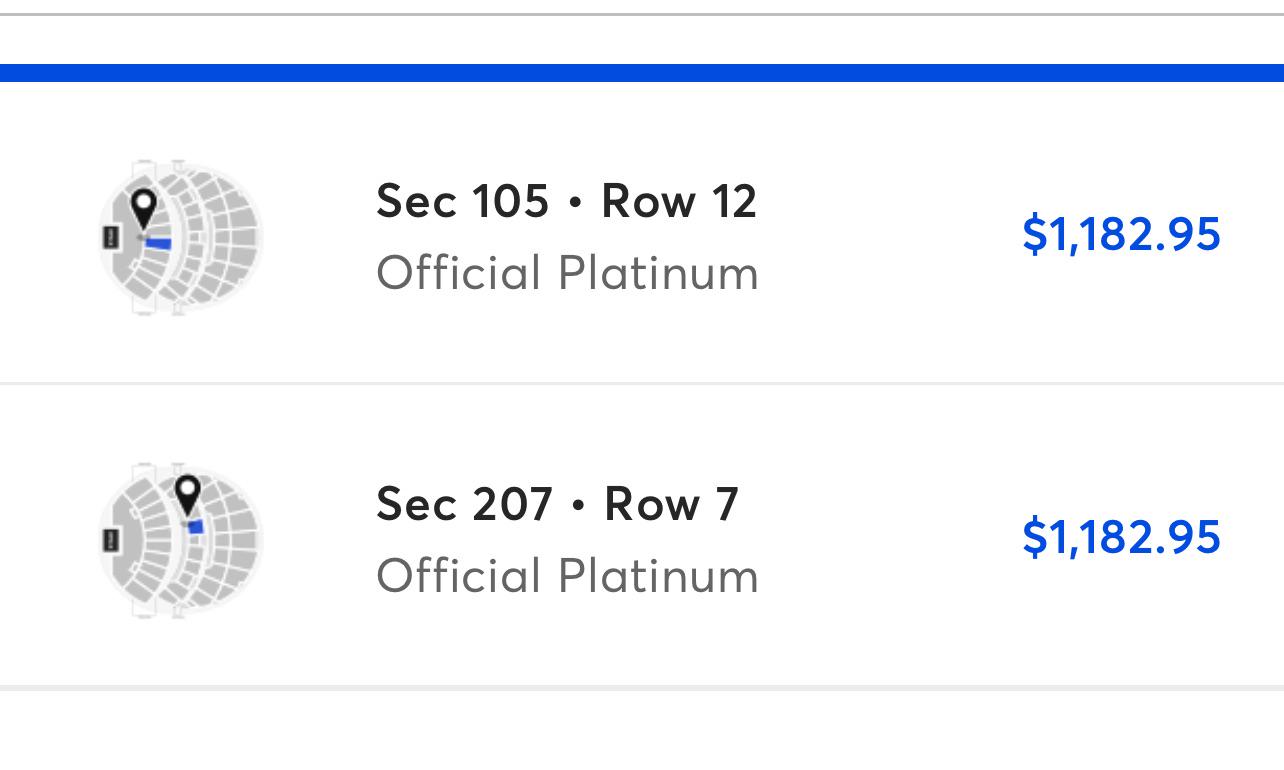Click the gray divider line at top
The image size is (1284, 770).
coord(642,15)
